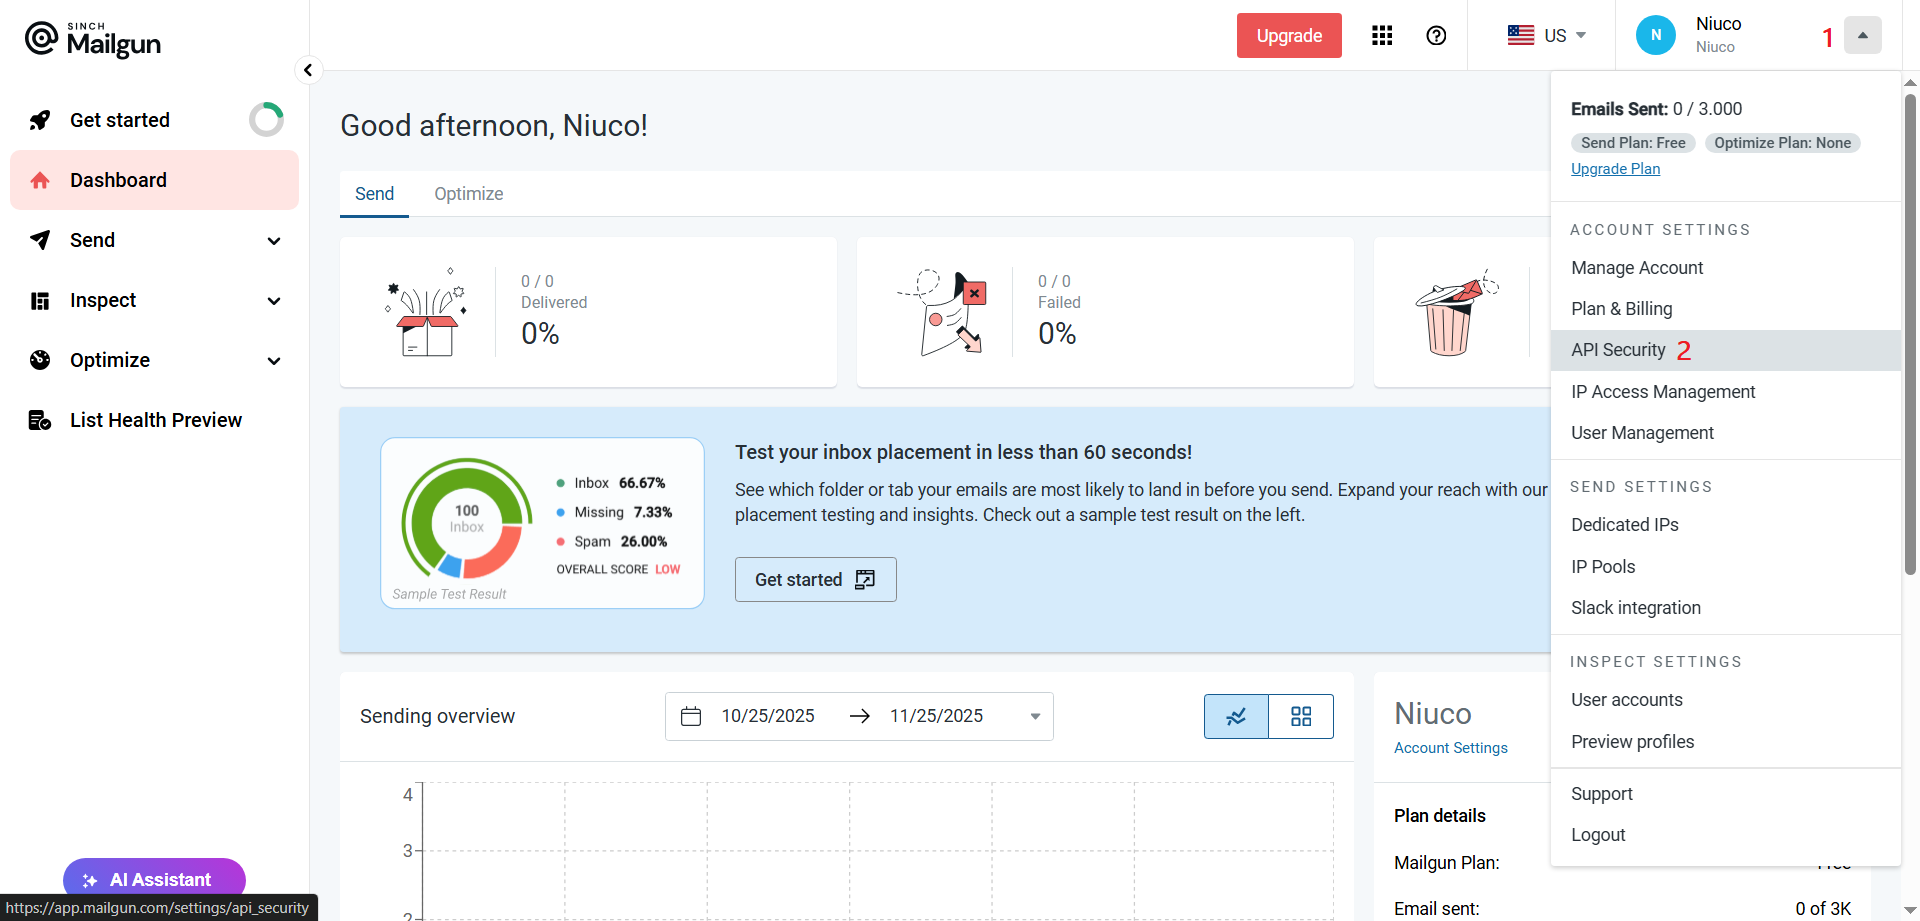Click the red Upgrade button
The height and width of the screenshot is (921, 1920).
point(1289,36)
